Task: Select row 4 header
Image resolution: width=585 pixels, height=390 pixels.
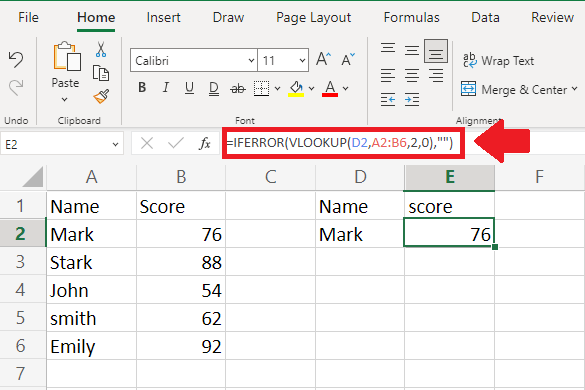Action: 23,290
